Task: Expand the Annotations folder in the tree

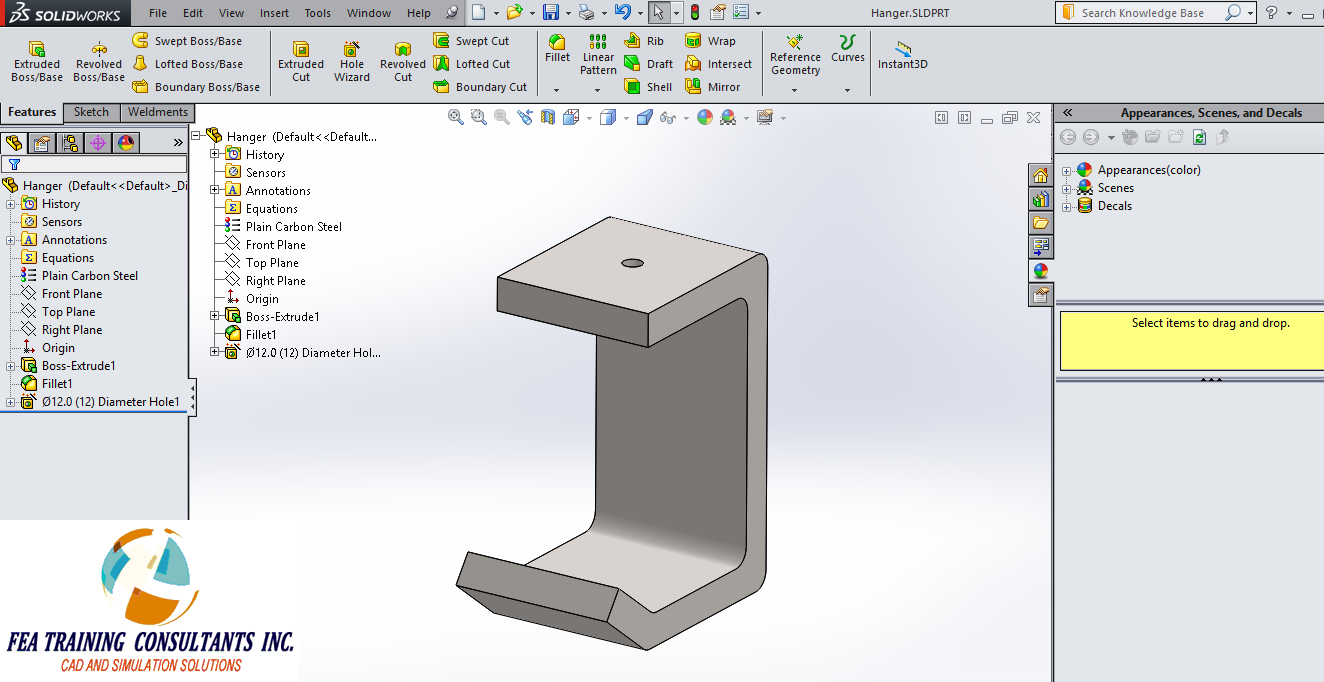Action: pyautogui.click(x=9, y=239)
